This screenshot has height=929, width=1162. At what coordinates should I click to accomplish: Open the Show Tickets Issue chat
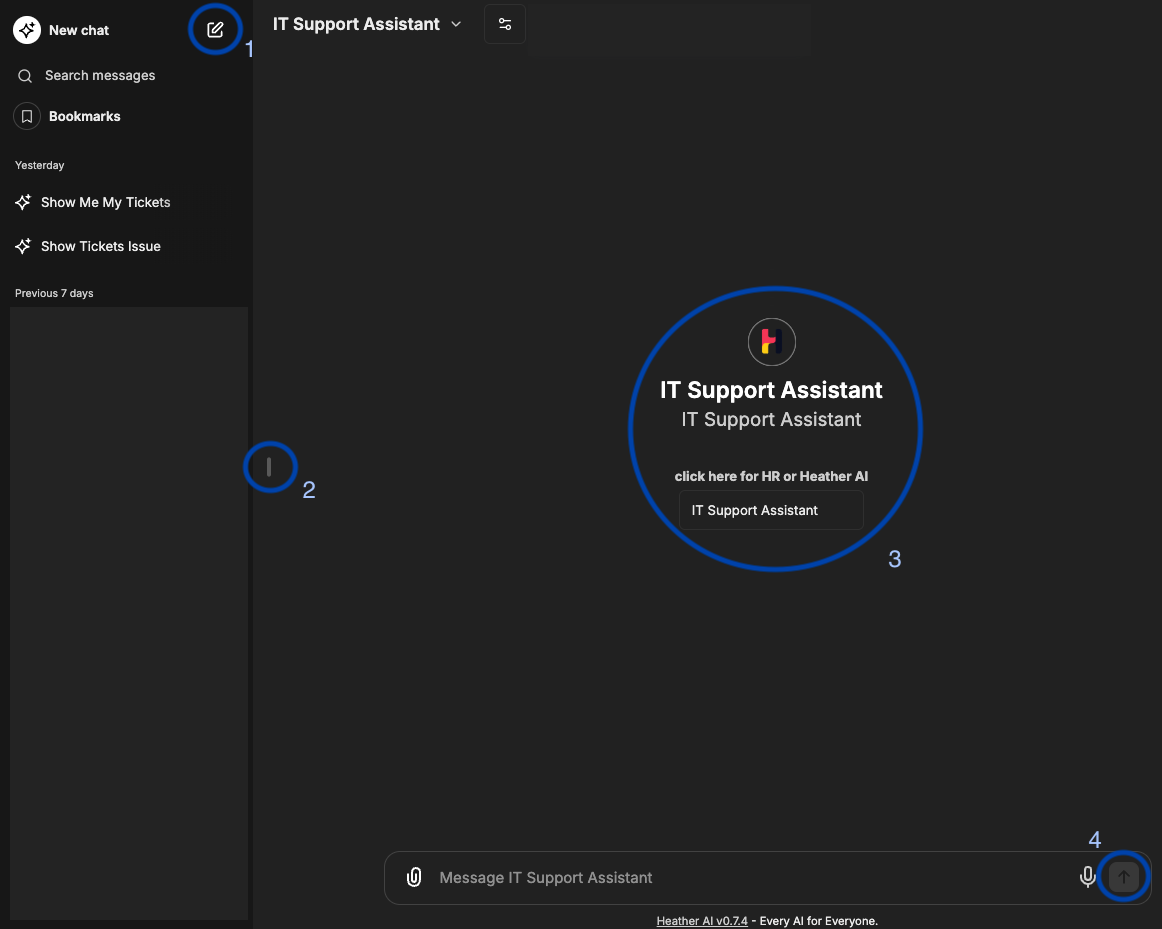tap(100, 246)
